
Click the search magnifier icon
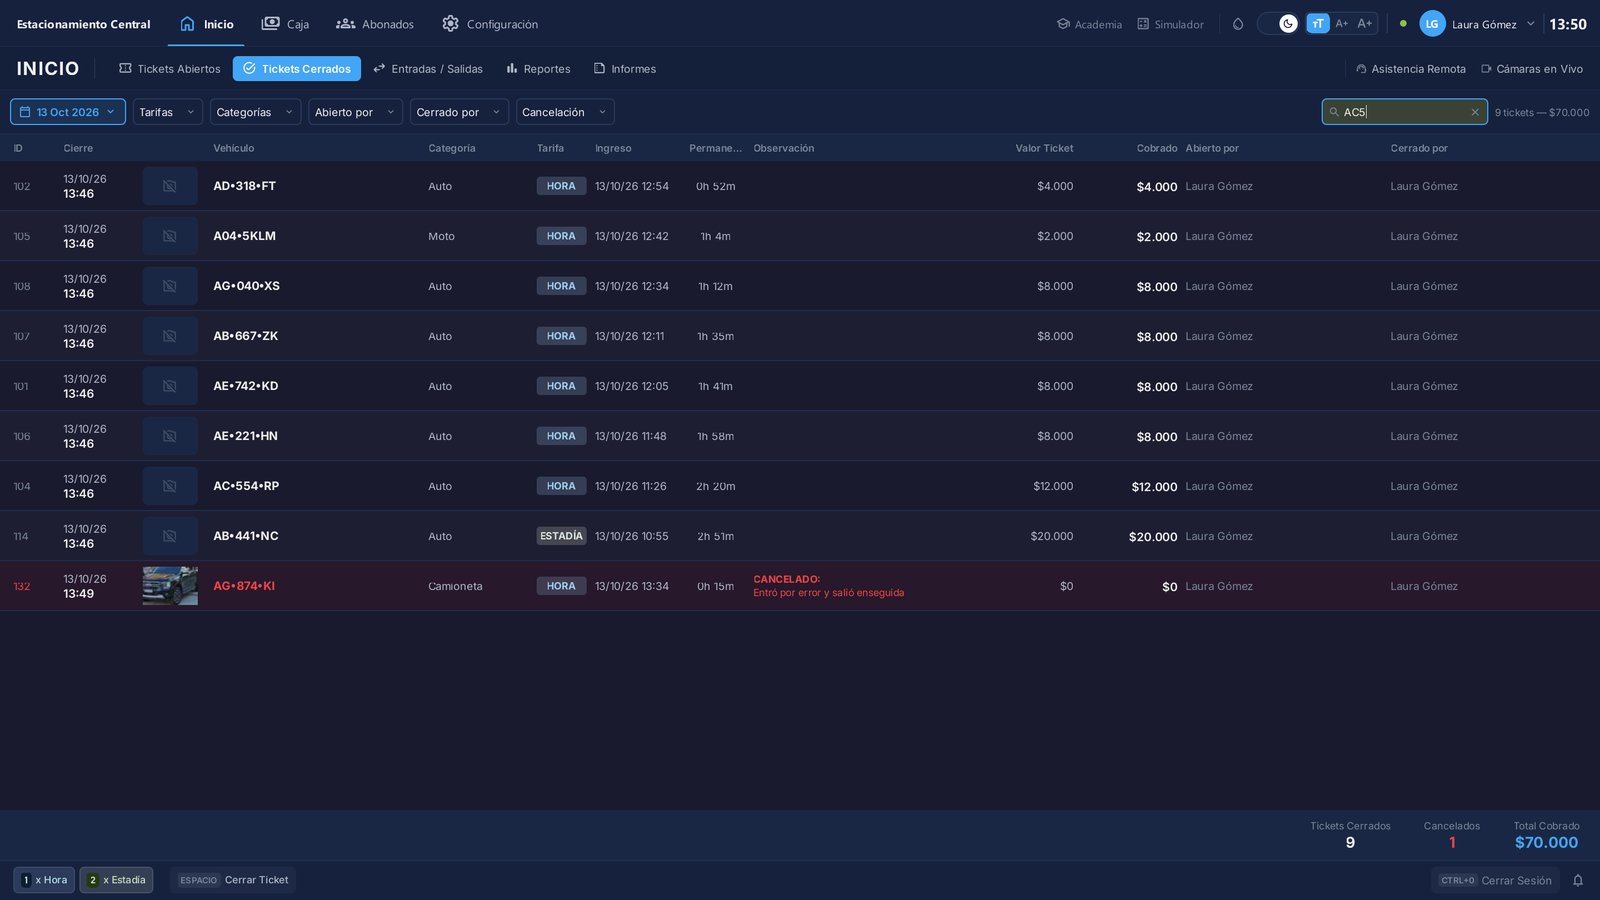(x=1334, y=112)
